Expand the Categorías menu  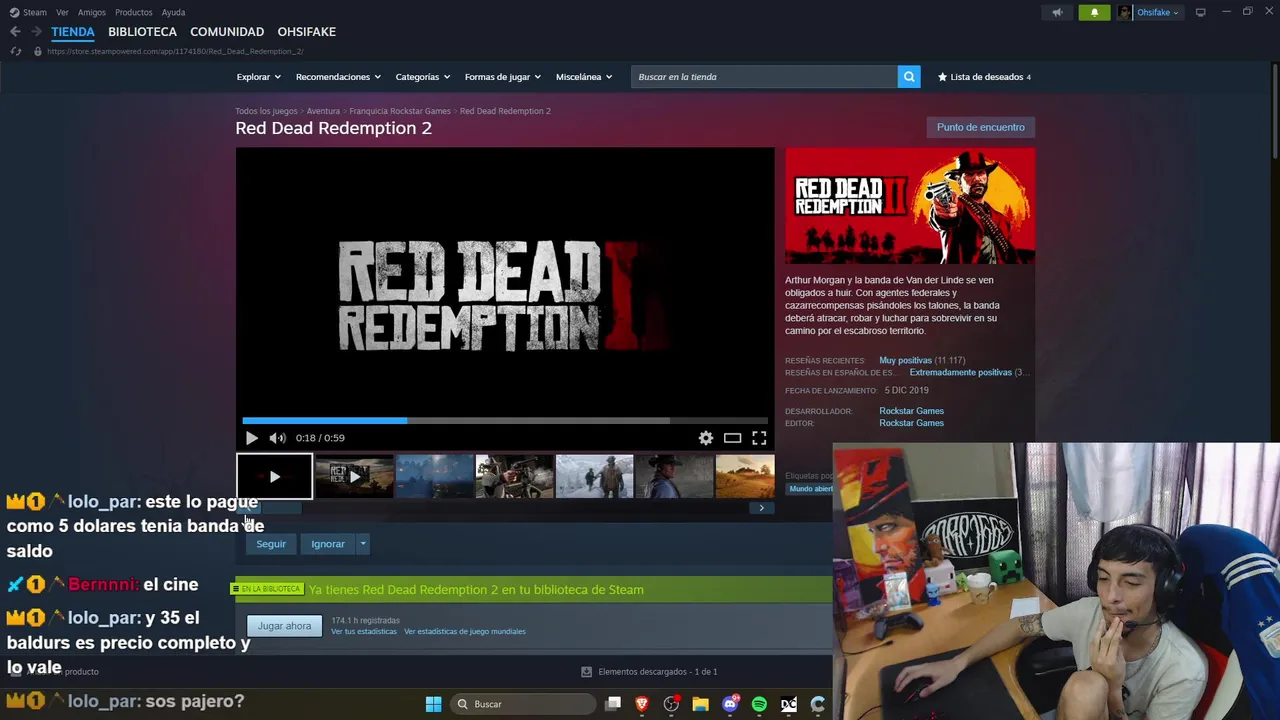tap(422, 77)
